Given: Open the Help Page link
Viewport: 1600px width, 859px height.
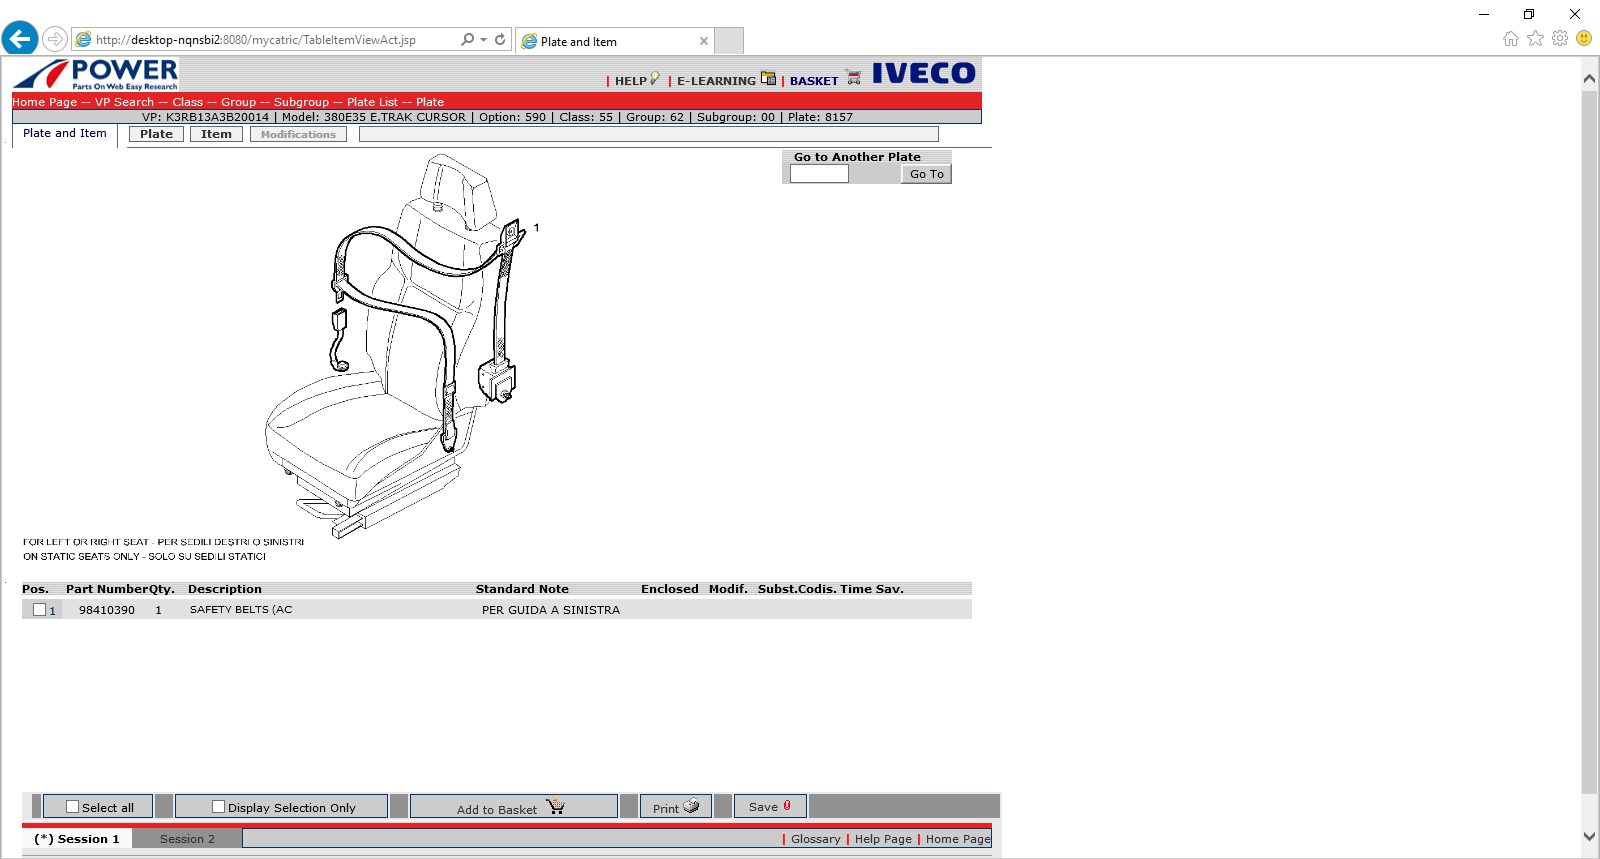Looking at the screenshot, I should tap(883, 839).
